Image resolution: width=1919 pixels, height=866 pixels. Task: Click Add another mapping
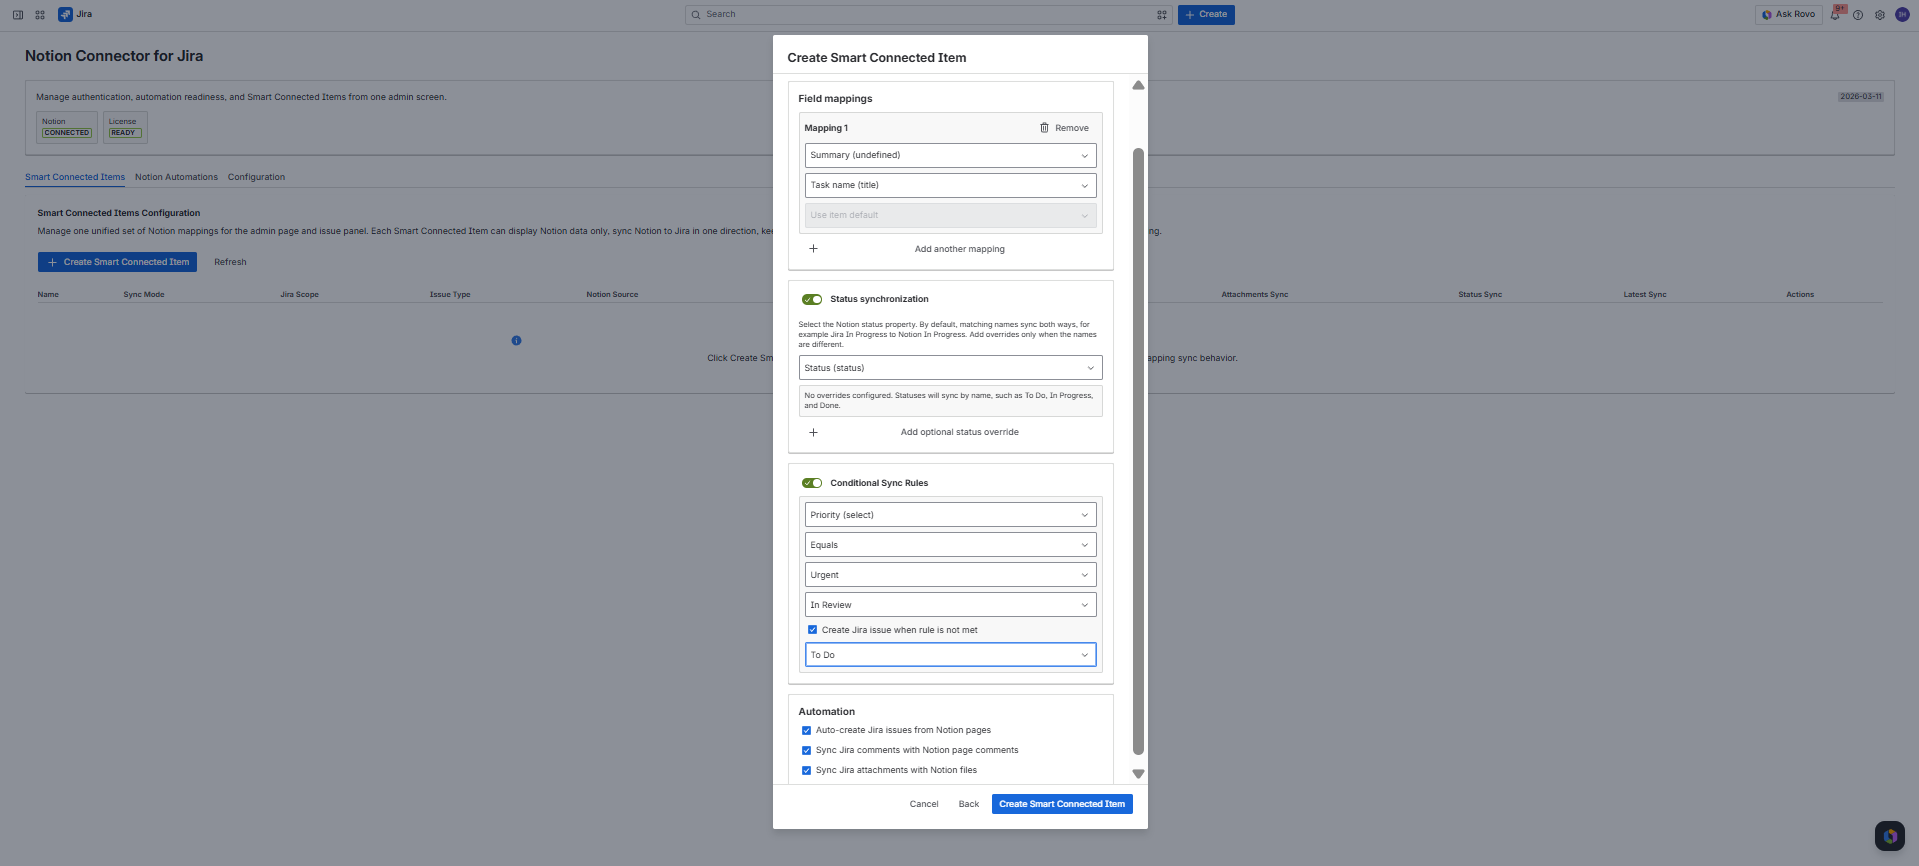pyautogui.click(x=959, y=249)
